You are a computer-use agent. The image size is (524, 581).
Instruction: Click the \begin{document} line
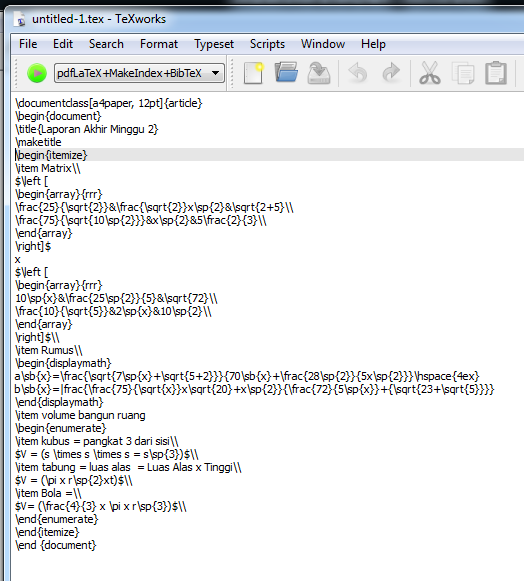[x=58, y=116]
